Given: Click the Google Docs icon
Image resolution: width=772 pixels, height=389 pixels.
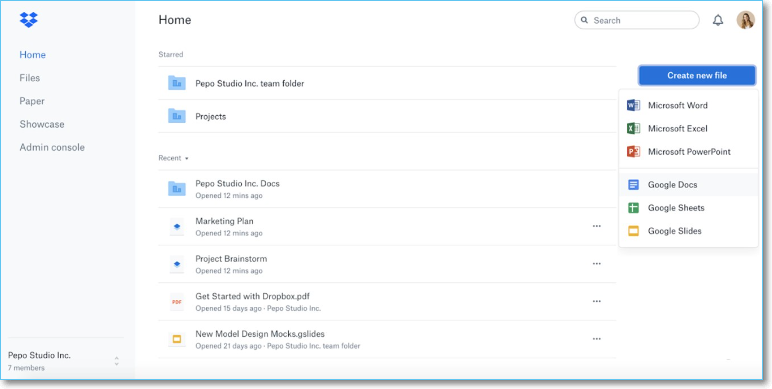Looking at the screenshot, I should point(633,185).
